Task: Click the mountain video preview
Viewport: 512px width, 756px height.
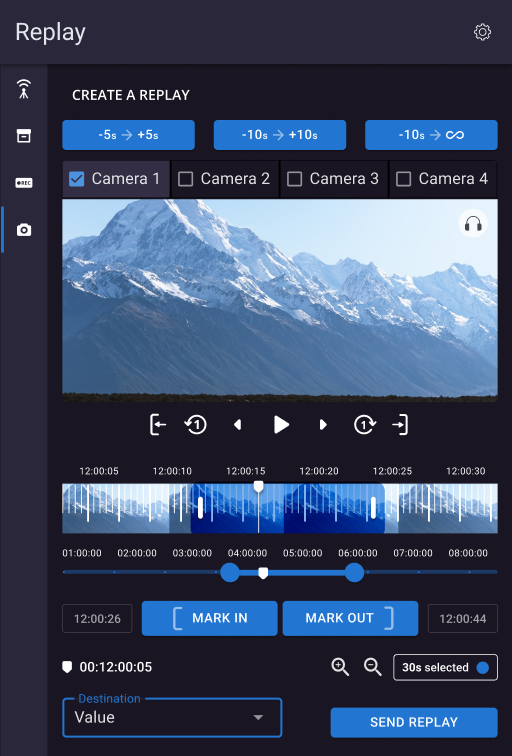Action: 280,301
